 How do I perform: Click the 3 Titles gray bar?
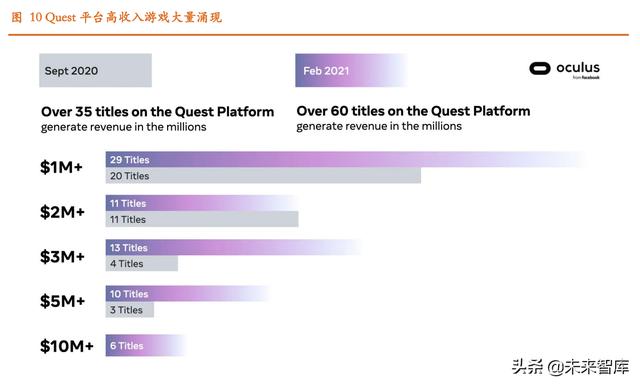[x=130, y=310]
